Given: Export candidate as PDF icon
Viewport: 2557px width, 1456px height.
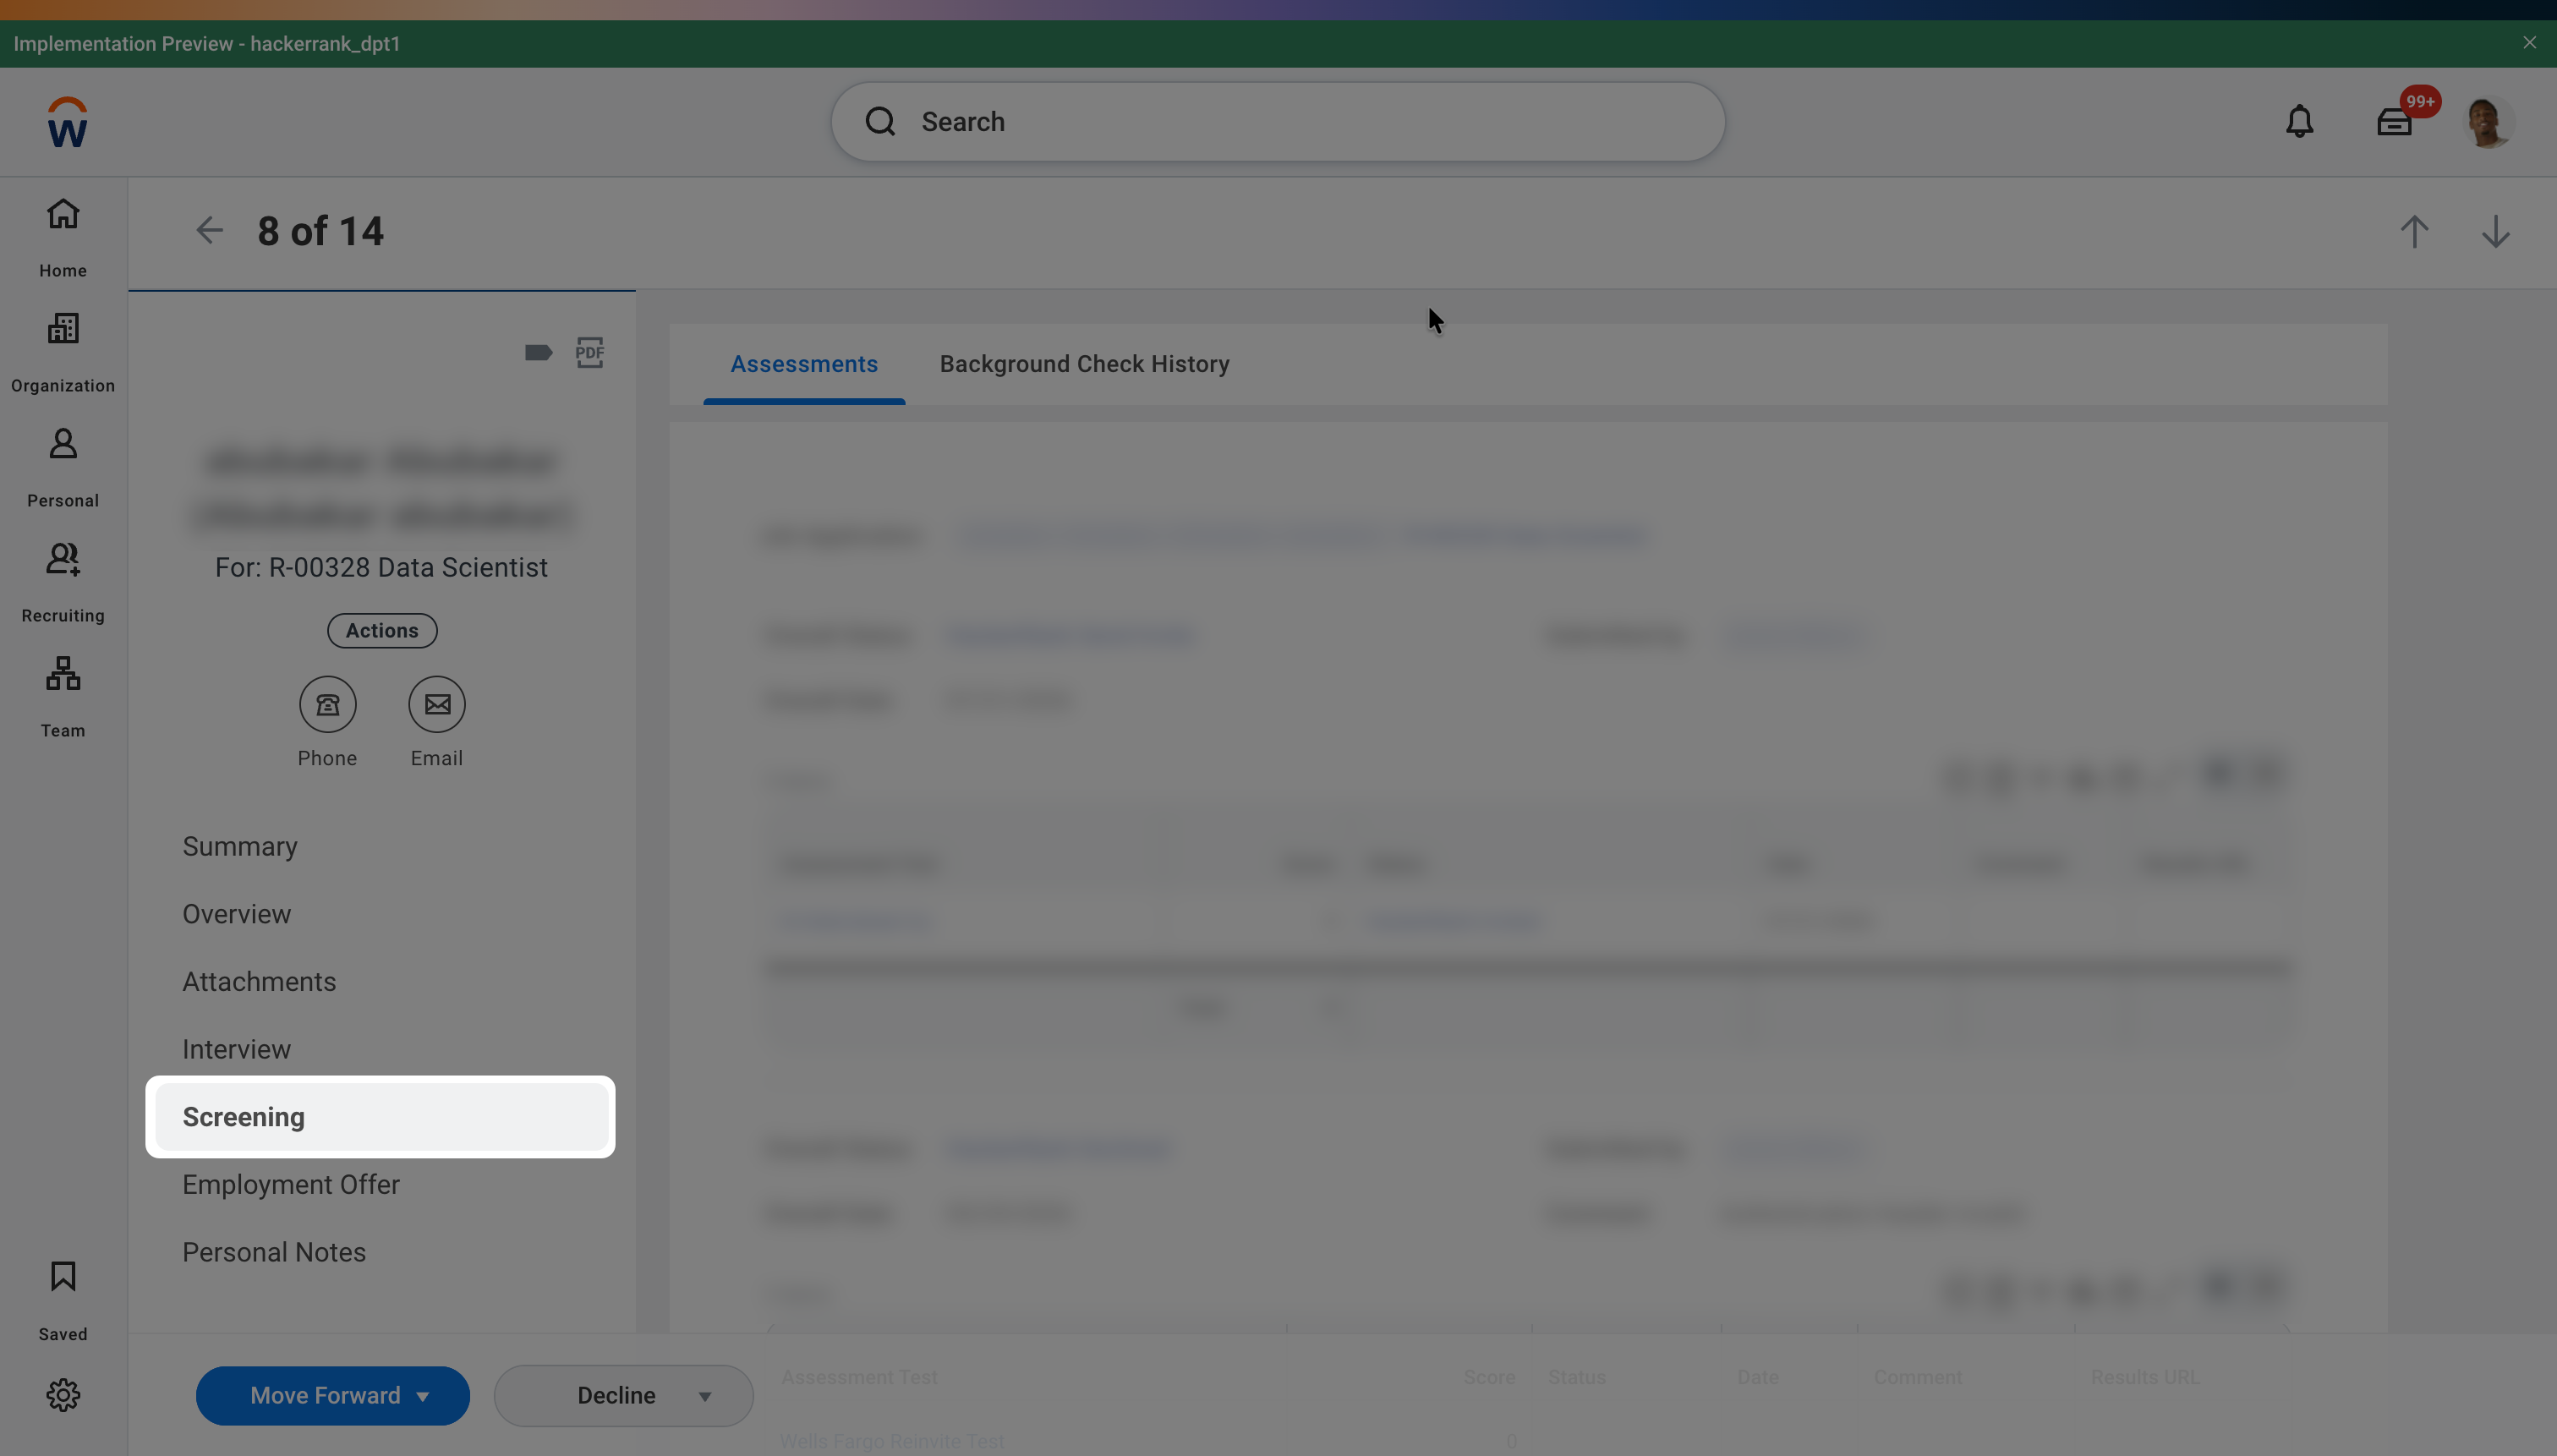Looking at the screenshot, I should click(x=590, y=352).
